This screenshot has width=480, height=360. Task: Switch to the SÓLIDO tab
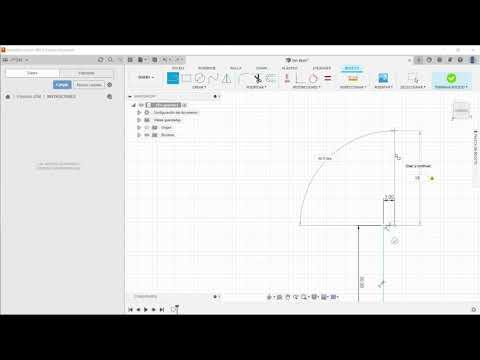click(x=178, y=68)
